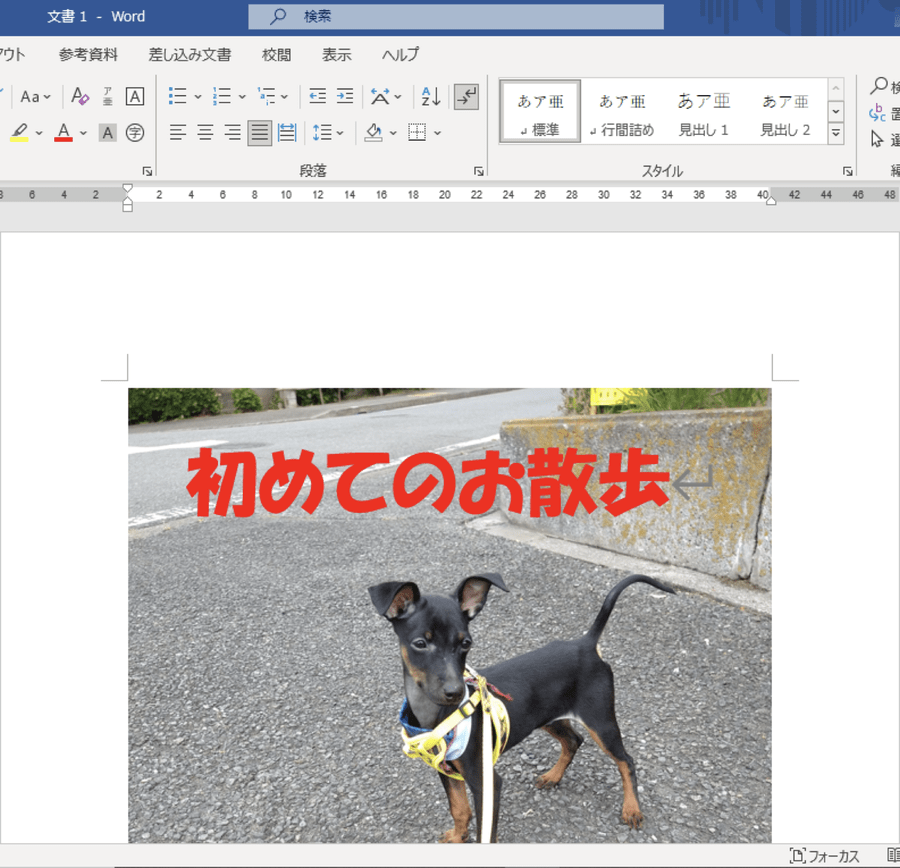The image size is (900, 868).
Task: Open 差し込み文書 tab
Action: (x=190, y=55)
